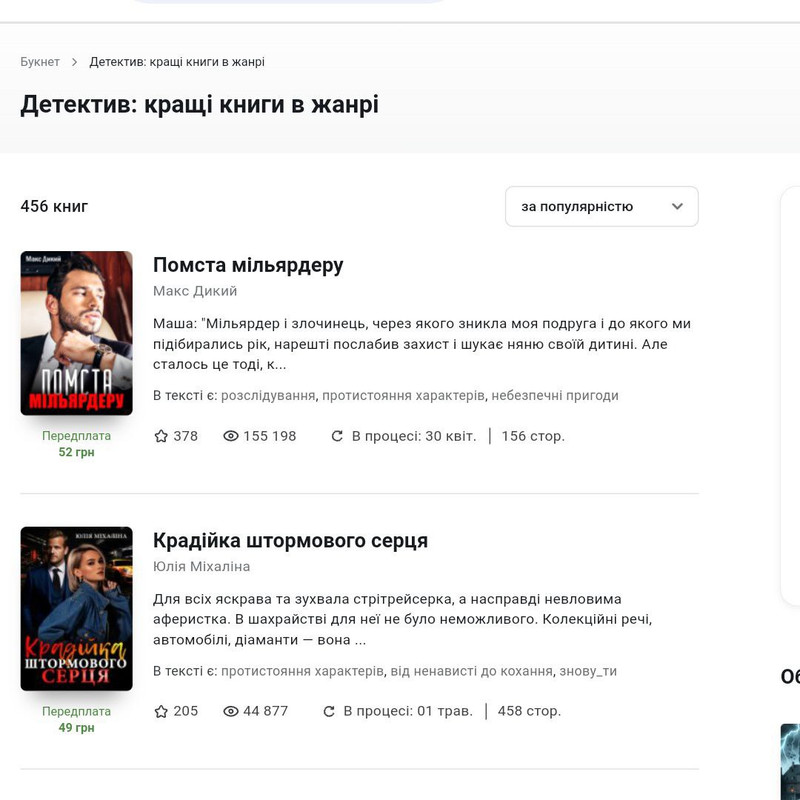800x800 pixels.
Task: Open book title 'Помста мільярдеру'
Action: click(248, 265)
